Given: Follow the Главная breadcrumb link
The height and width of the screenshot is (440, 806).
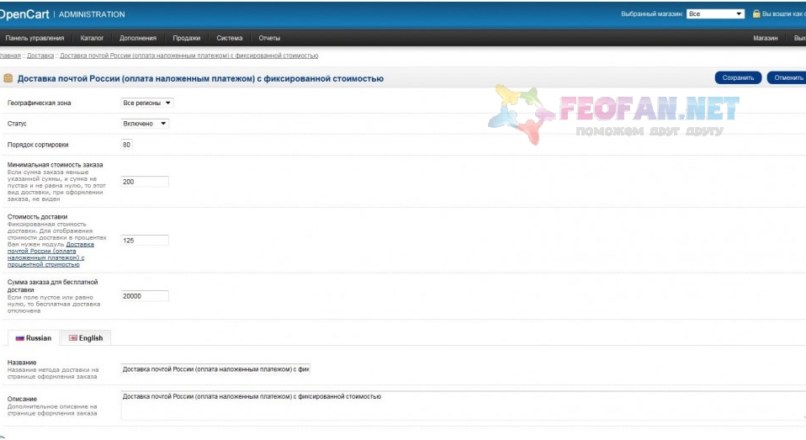Looking at the screenshot, I should [10, 56].
